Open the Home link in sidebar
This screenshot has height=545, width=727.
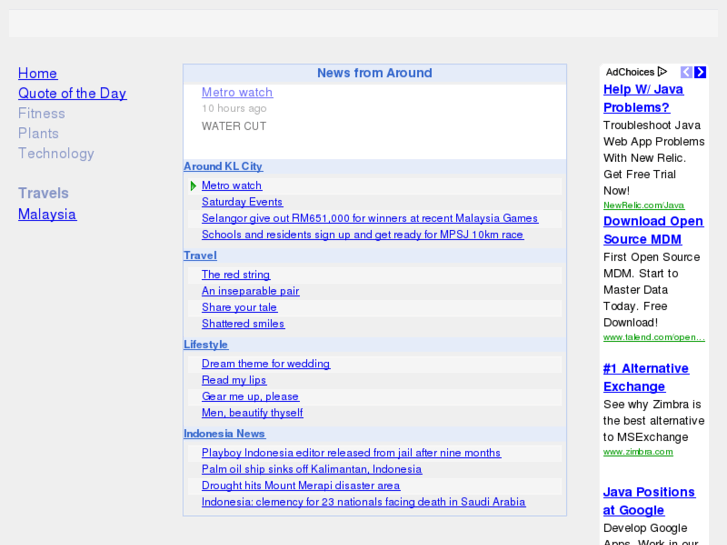(x=38, y=73)
